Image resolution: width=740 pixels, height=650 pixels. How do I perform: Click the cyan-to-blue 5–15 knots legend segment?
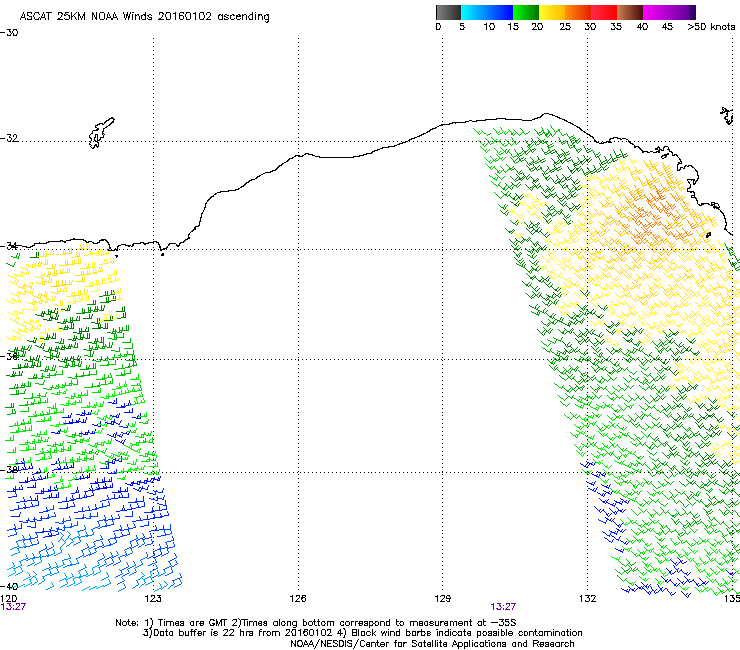click(487, 12)
